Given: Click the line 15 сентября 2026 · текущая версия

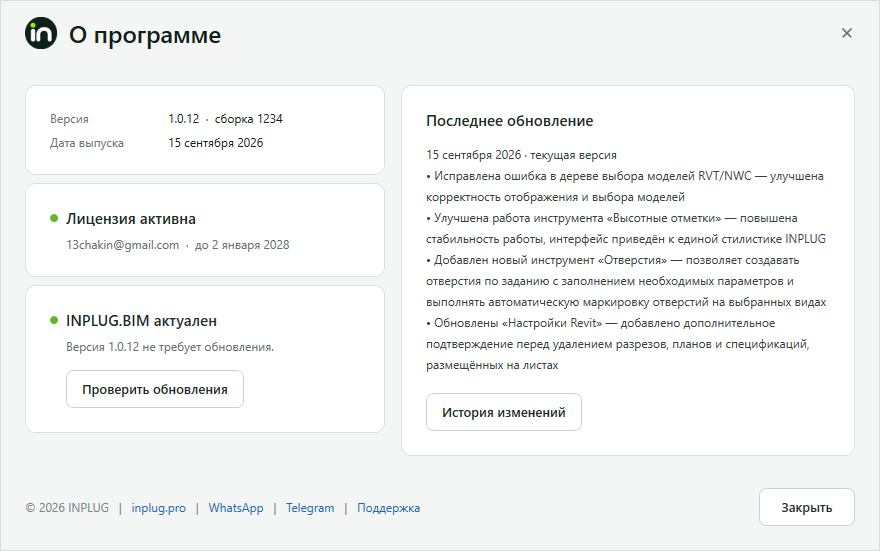Looking at the screenshot, I should 521,155.
